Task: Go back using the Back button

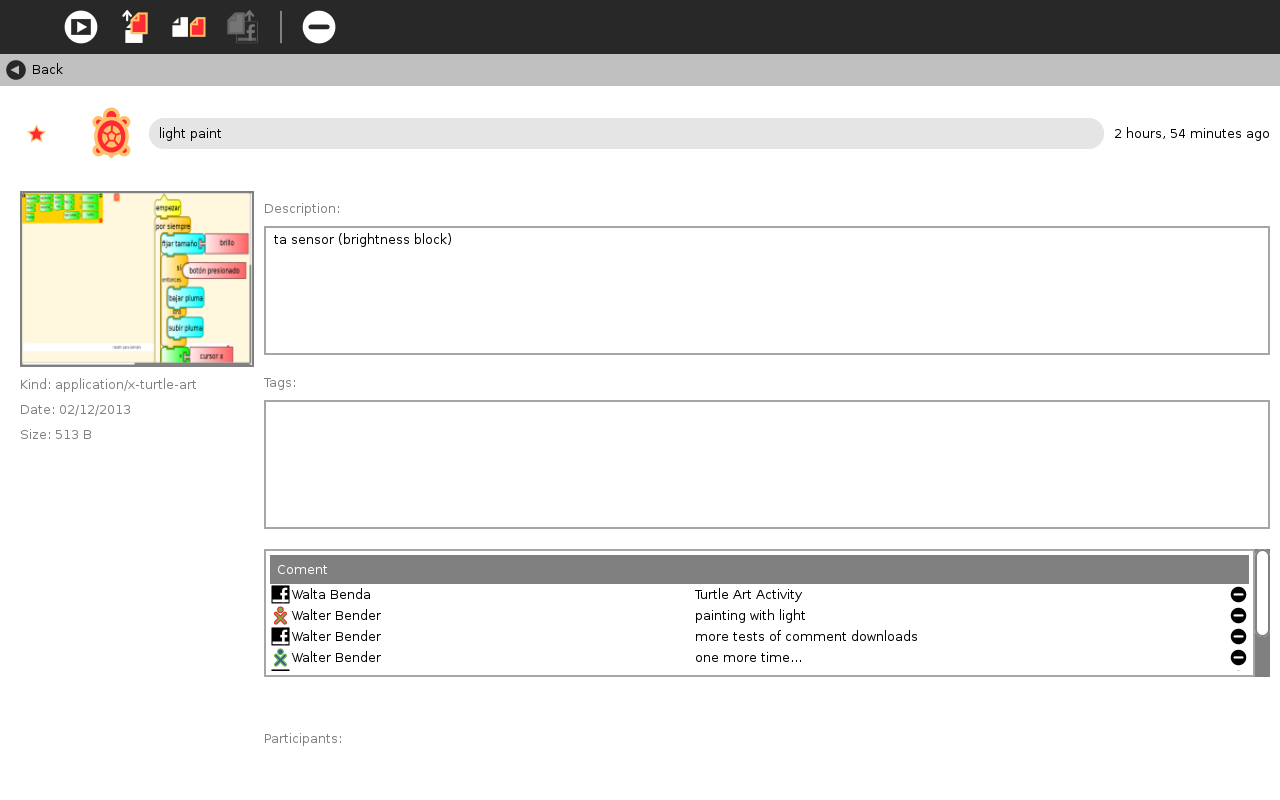Action: 35,70
